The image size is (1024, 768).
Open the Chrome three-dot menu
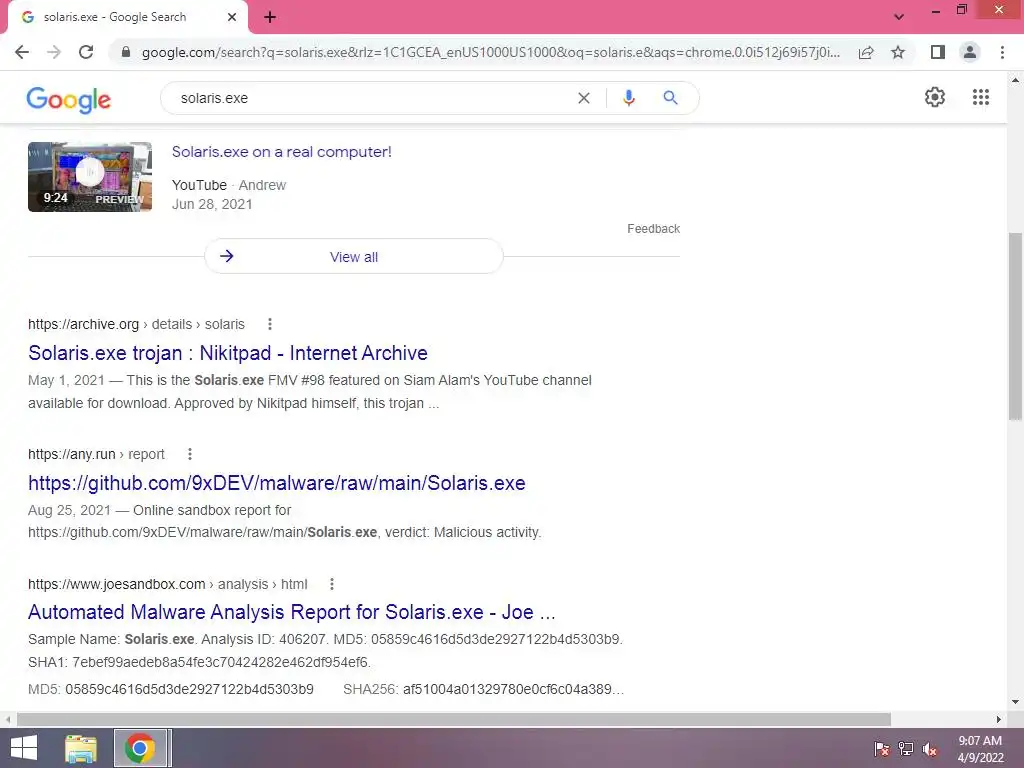click(1002, 52)
